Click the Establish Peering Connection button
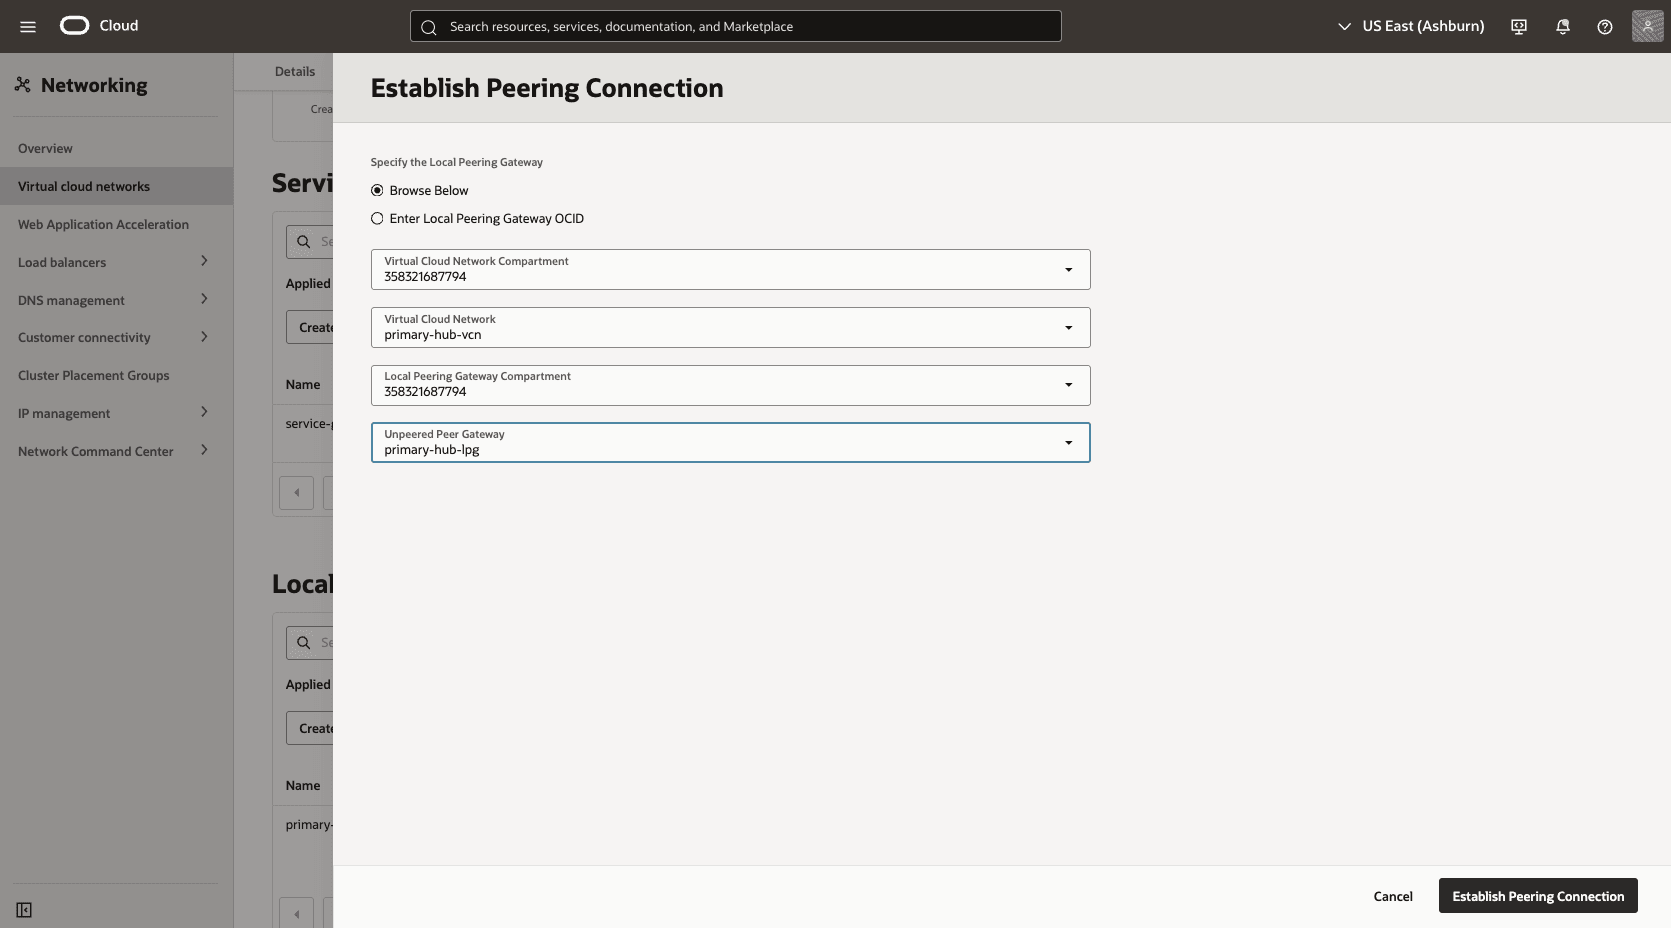Screen dimensions: 1671x928 (x=1537, y=896)
